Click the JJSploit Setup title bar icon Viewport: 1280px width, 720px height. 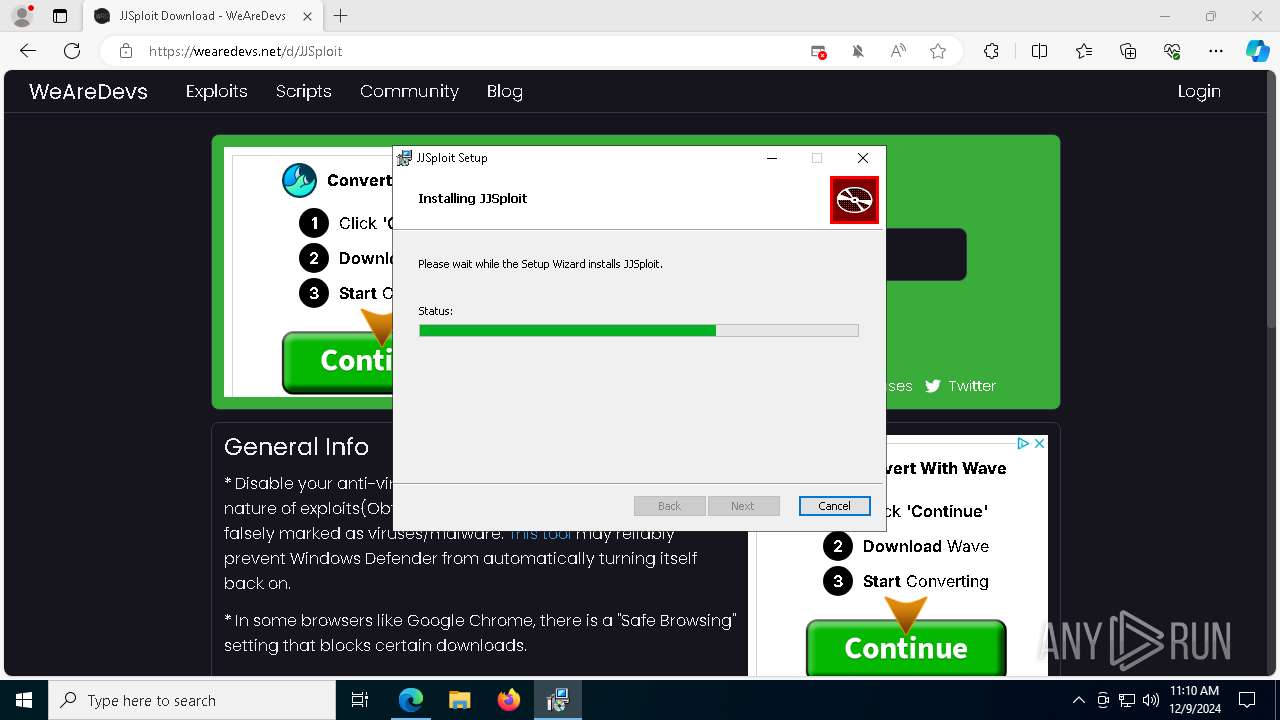tap(404, 158)
